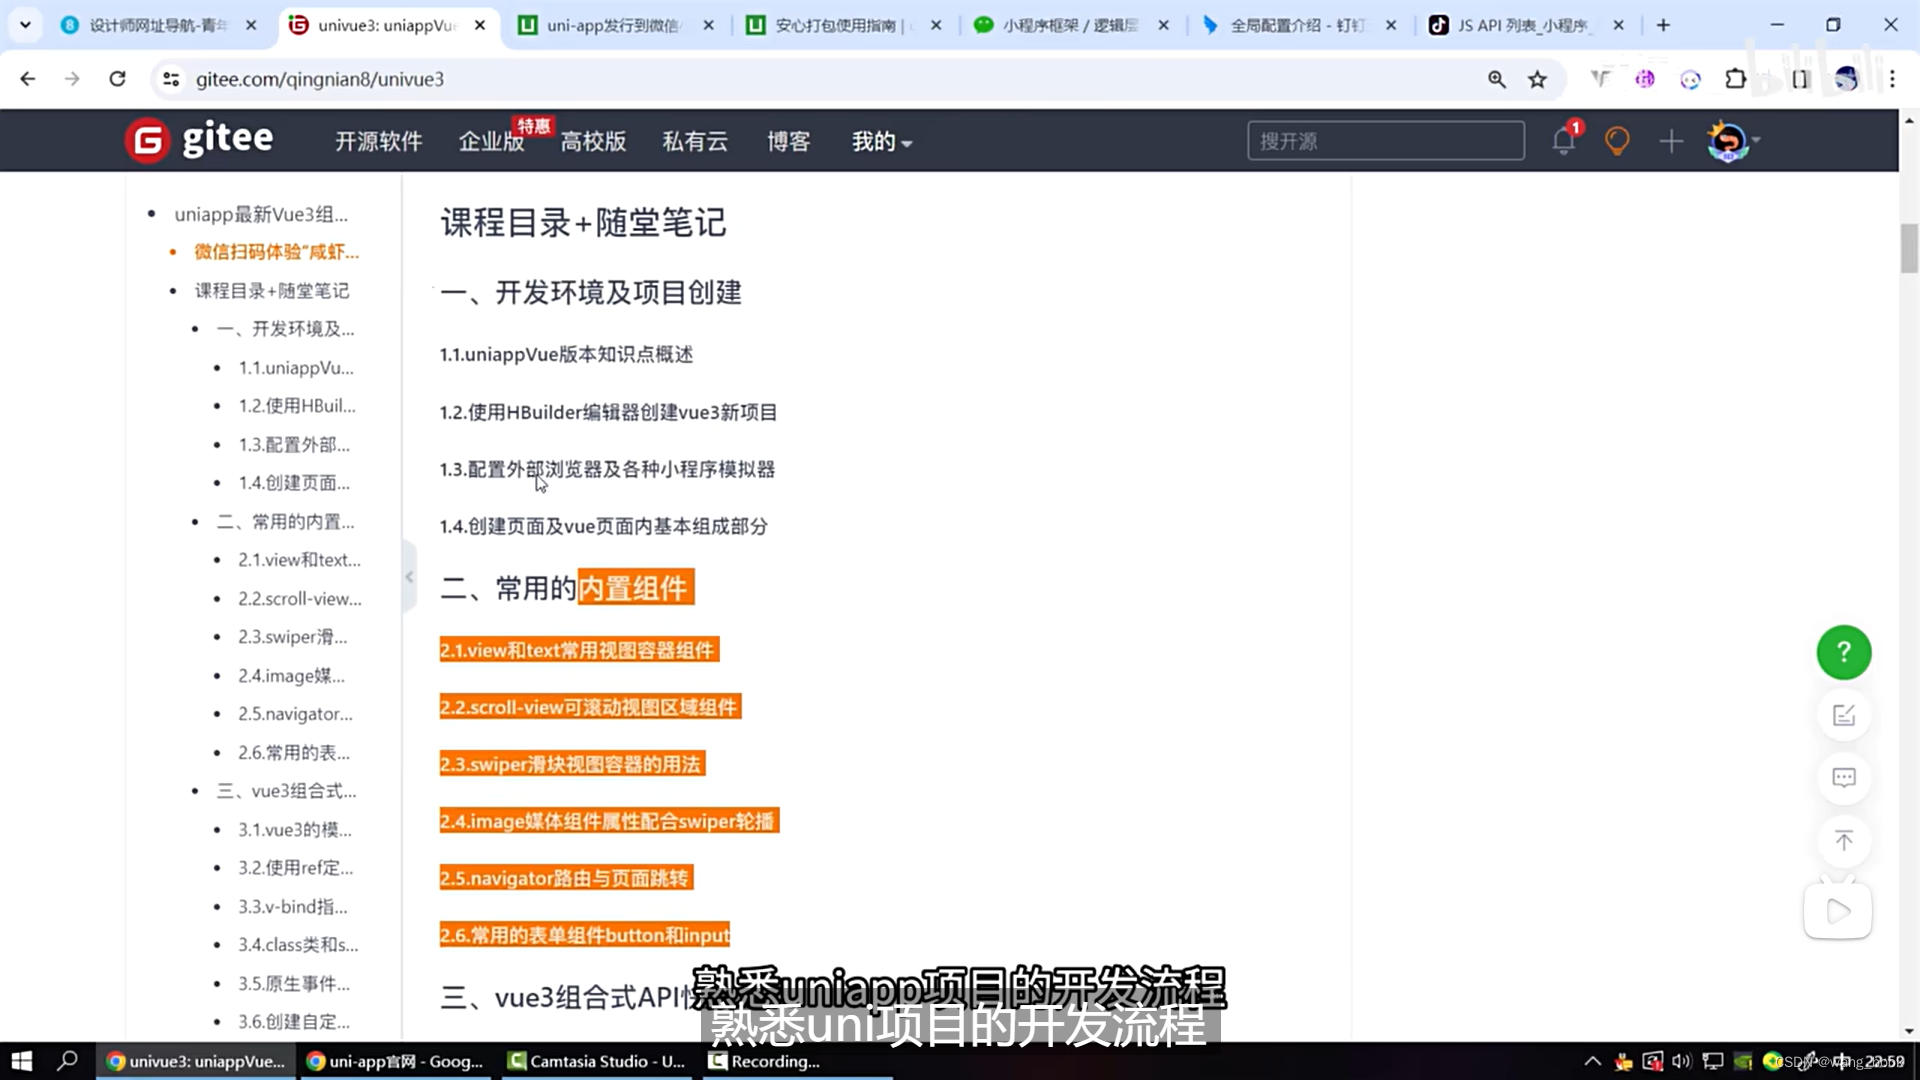This screenshot has width=1920, height=1080.
Task: Click the browser side panel icon
Action: point(1801,79)
